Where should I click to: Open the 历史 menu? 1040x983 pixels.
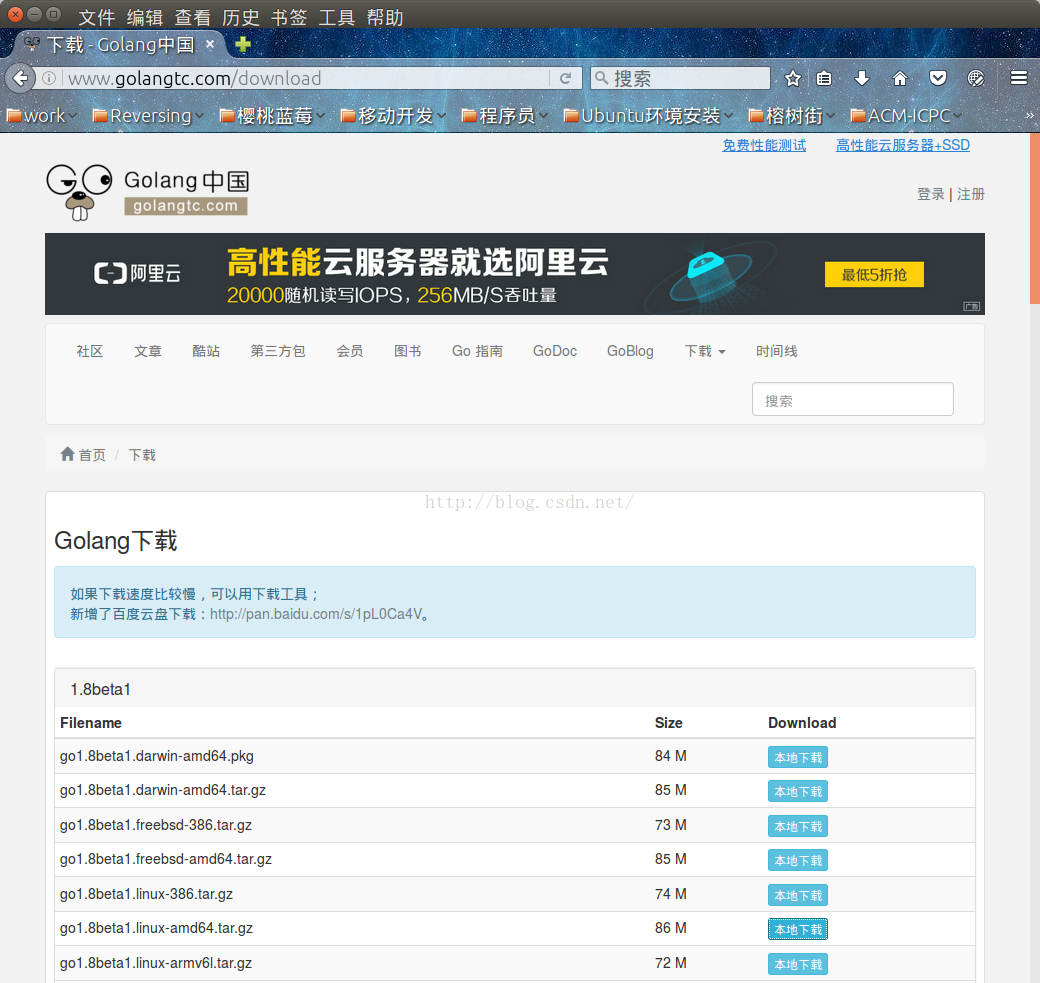click(241, 17)
